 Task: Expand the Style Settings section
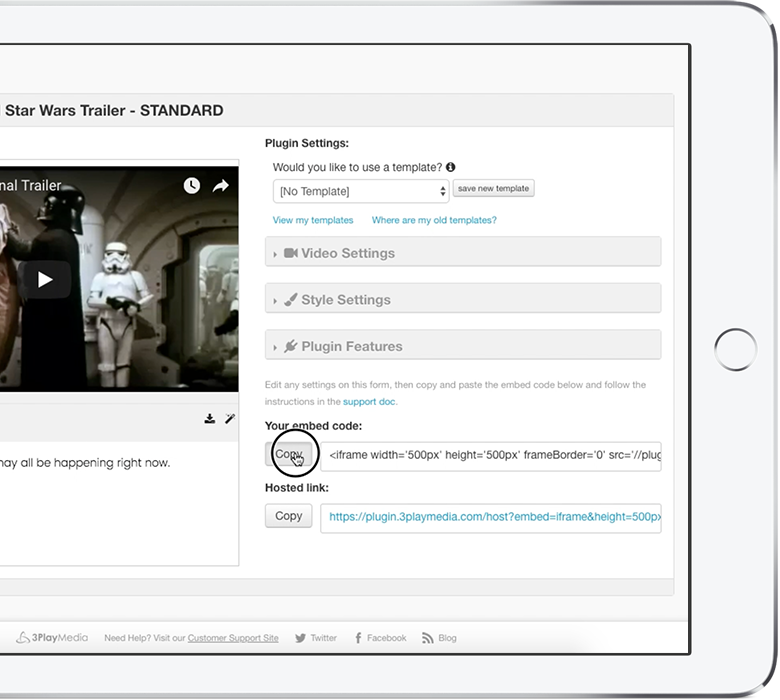click(x=463, y=299)
